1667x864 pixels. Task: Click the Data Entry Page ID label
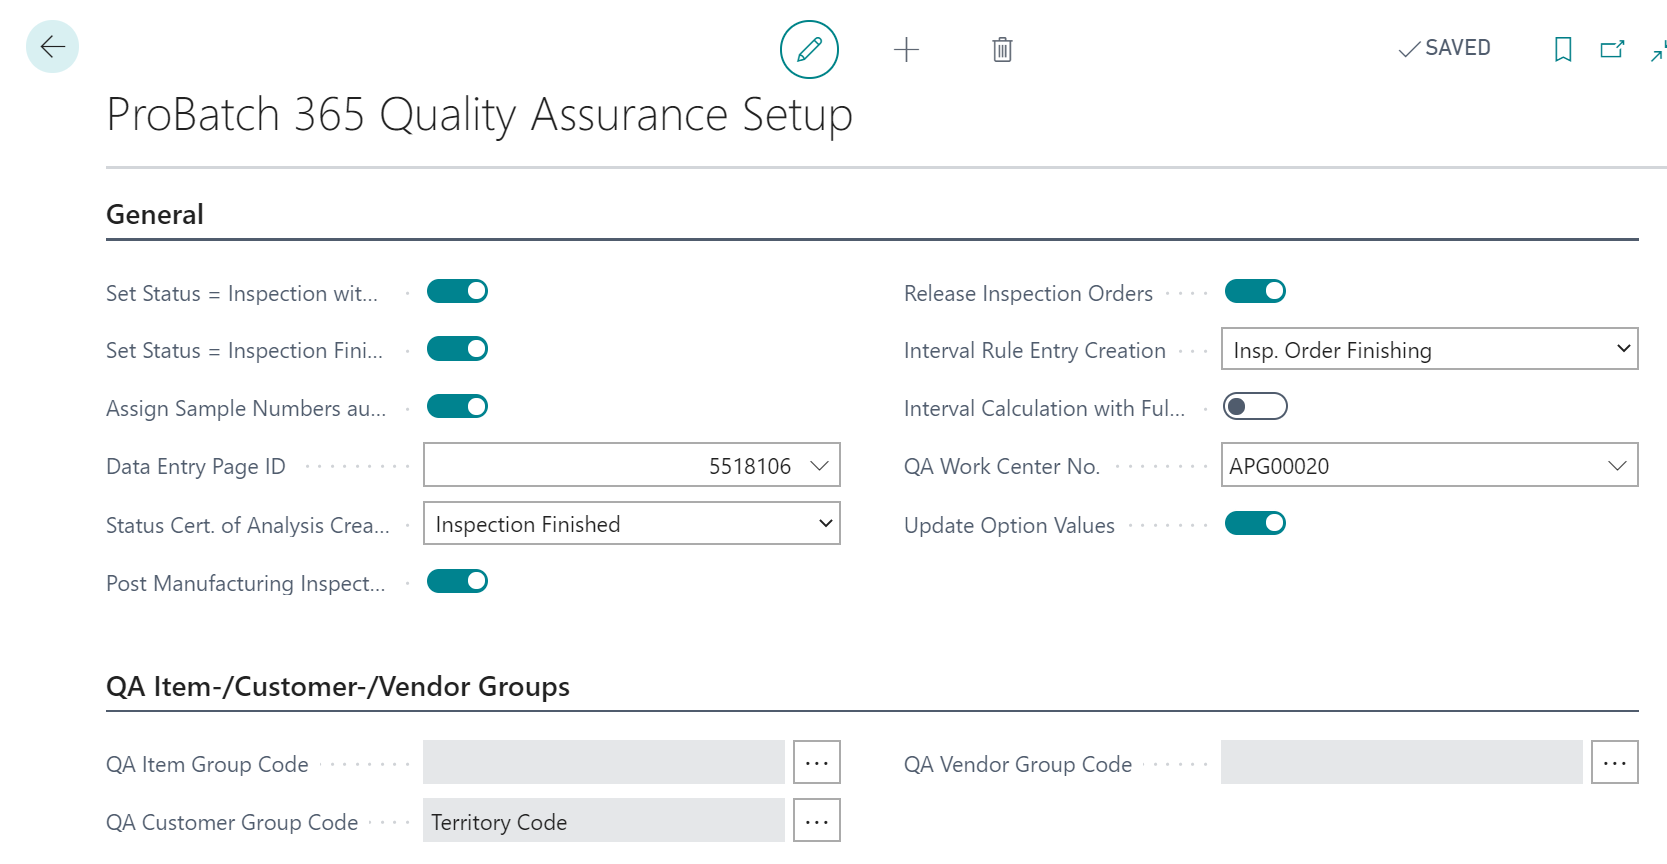click(x=196, y=467)
